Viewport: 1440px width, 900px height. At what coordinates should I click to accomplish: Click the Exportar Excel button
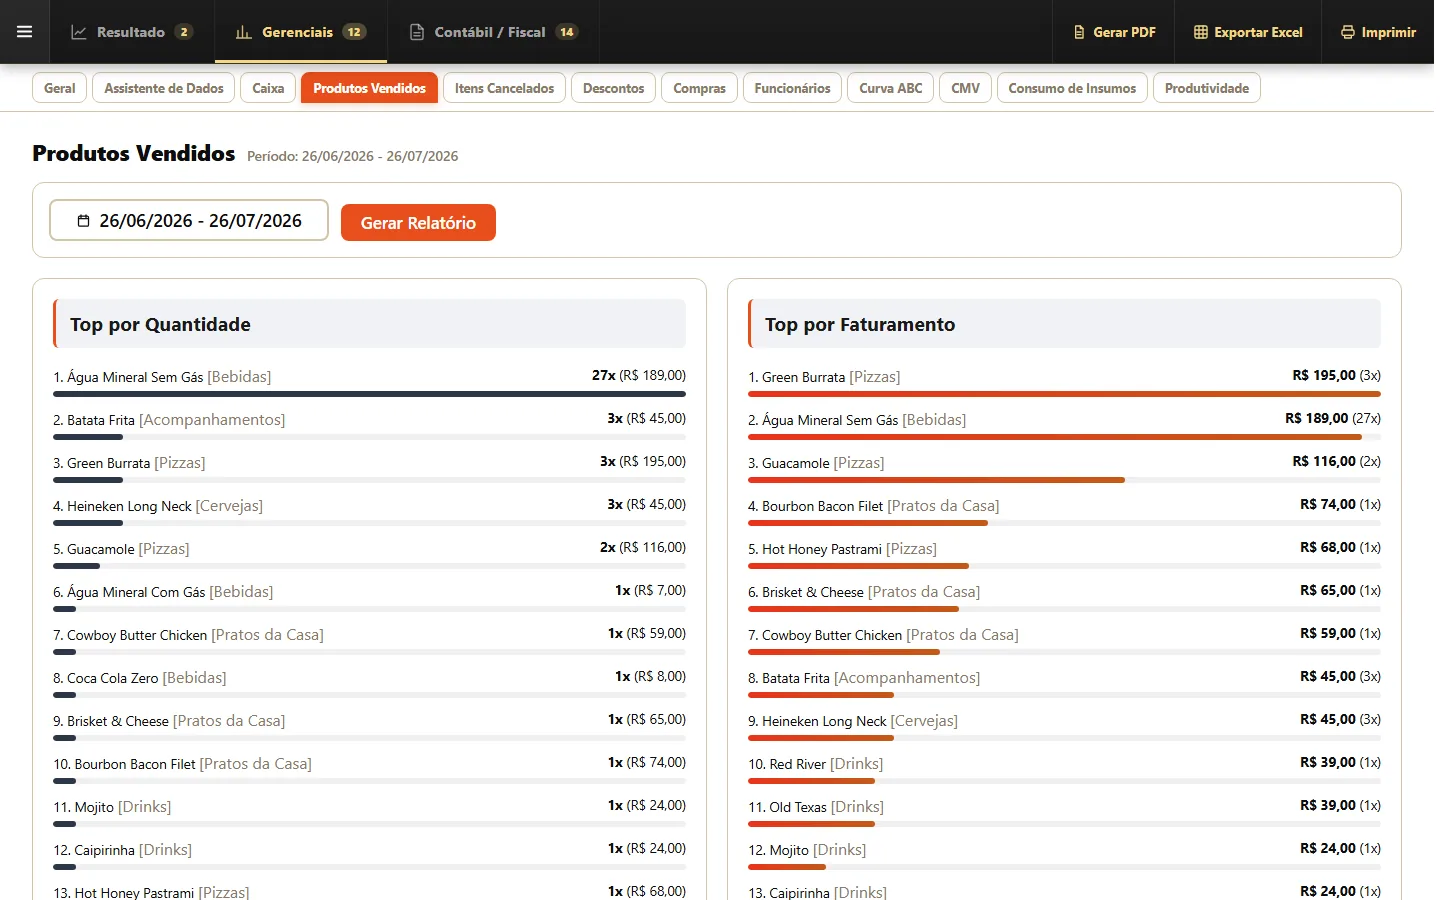tap(1248, 32)
